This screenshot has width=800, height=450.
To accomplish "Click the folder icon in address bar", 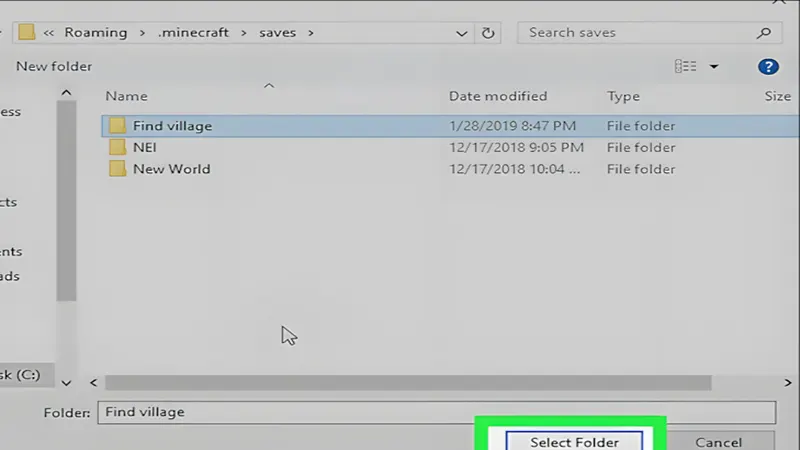I will pos(27,32).
